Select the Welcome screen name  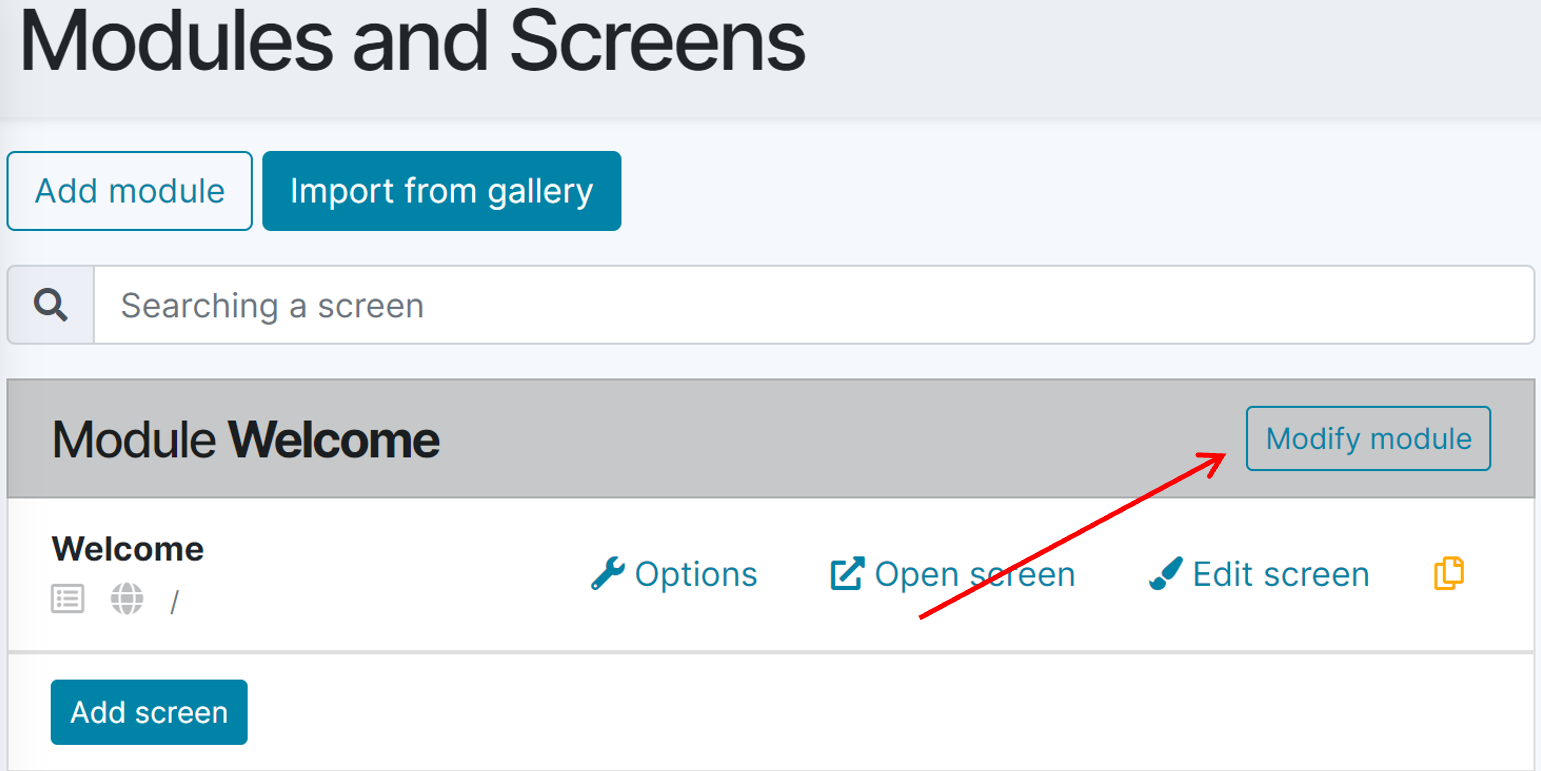[127, 548]
